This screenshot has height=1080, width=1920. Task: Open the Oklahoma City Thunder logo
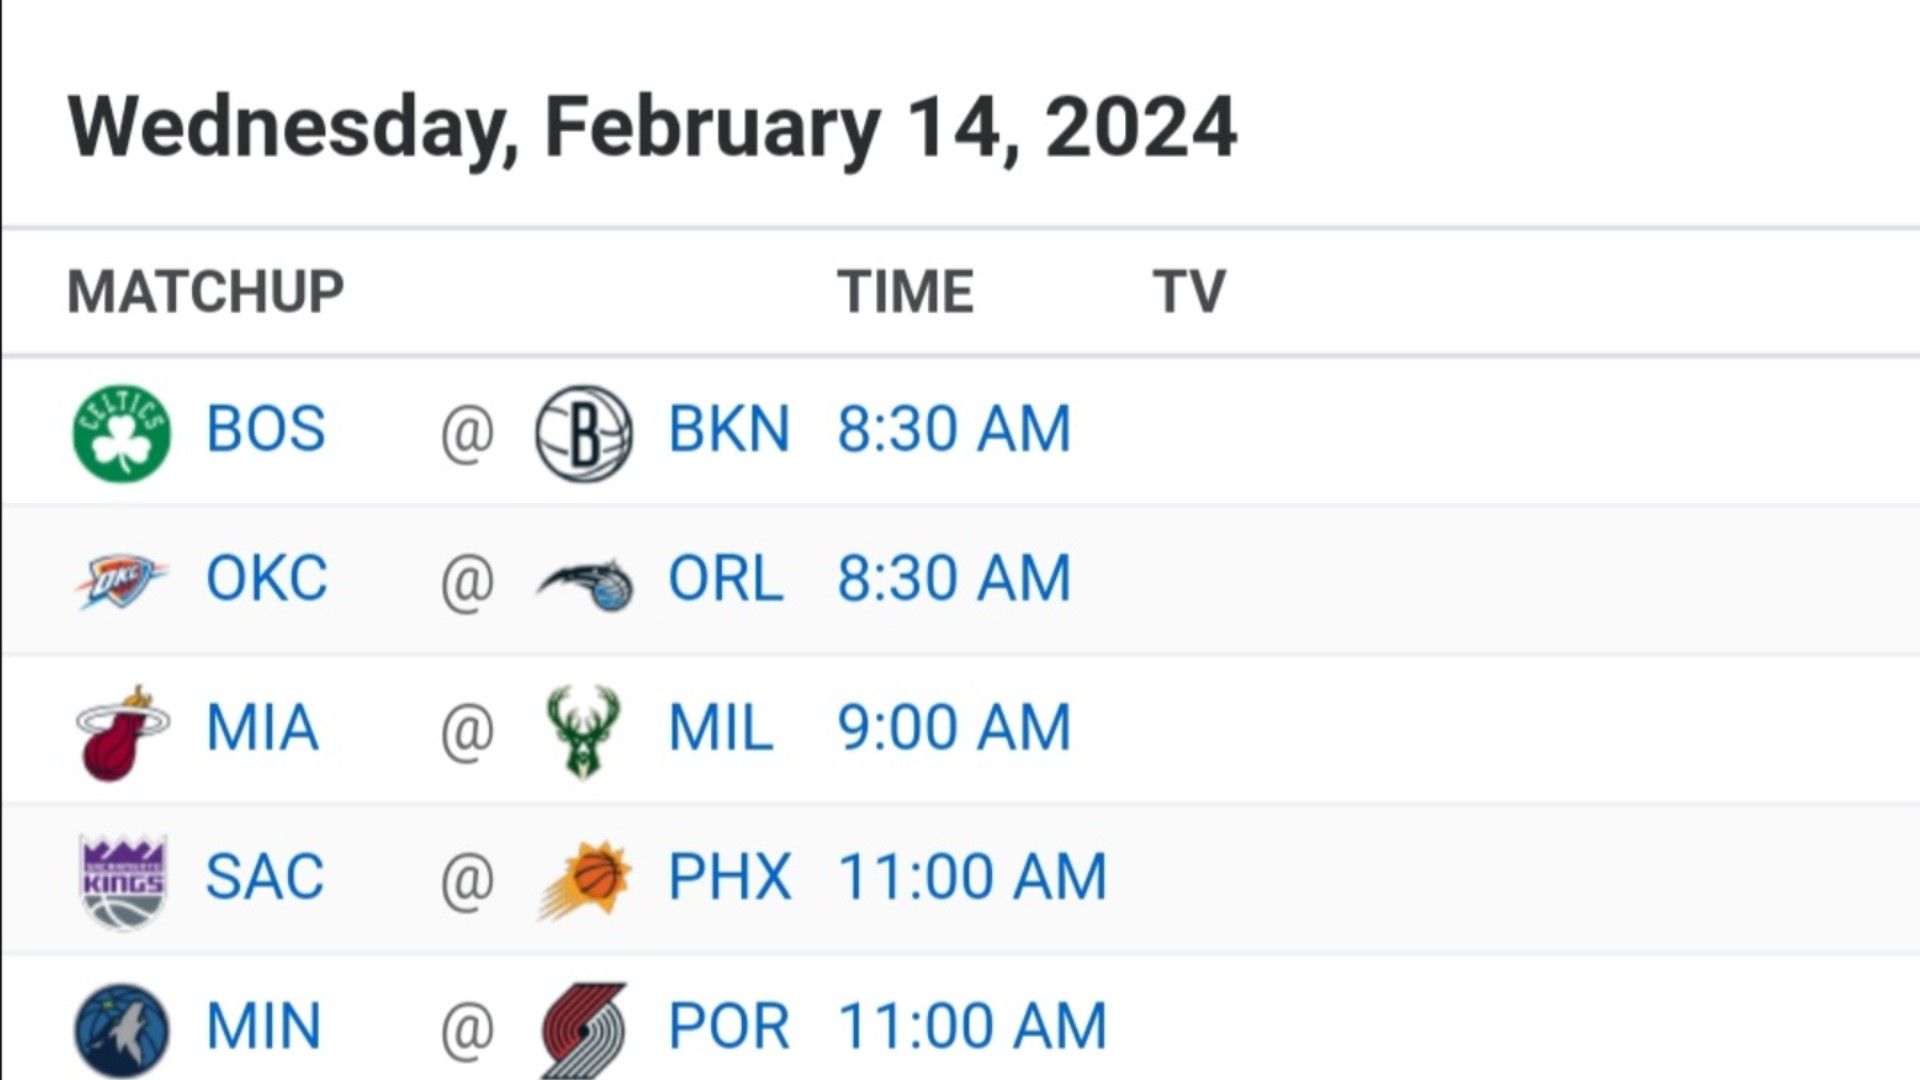point(122,581)
